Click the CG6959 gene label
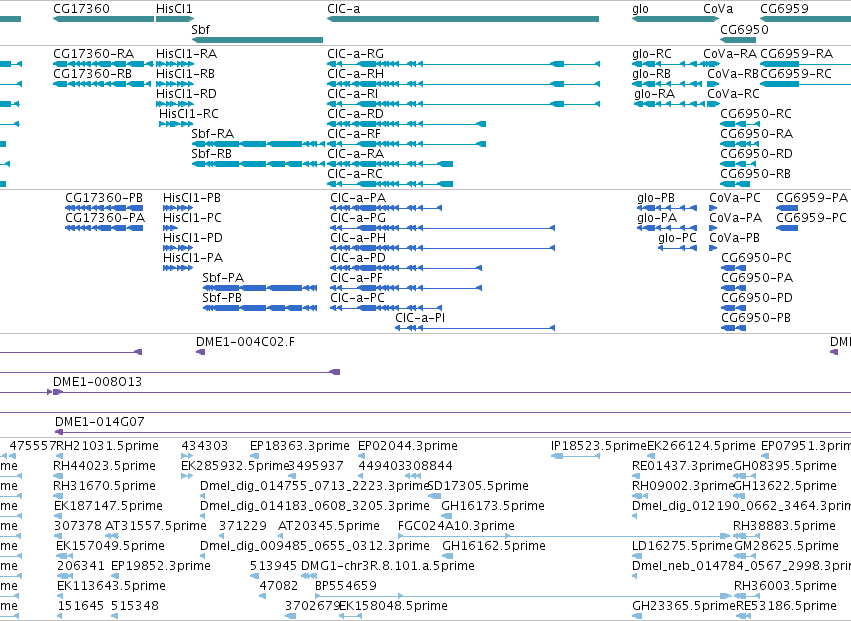The height and width of the screenshot is (621, 851). pos(784,9)
